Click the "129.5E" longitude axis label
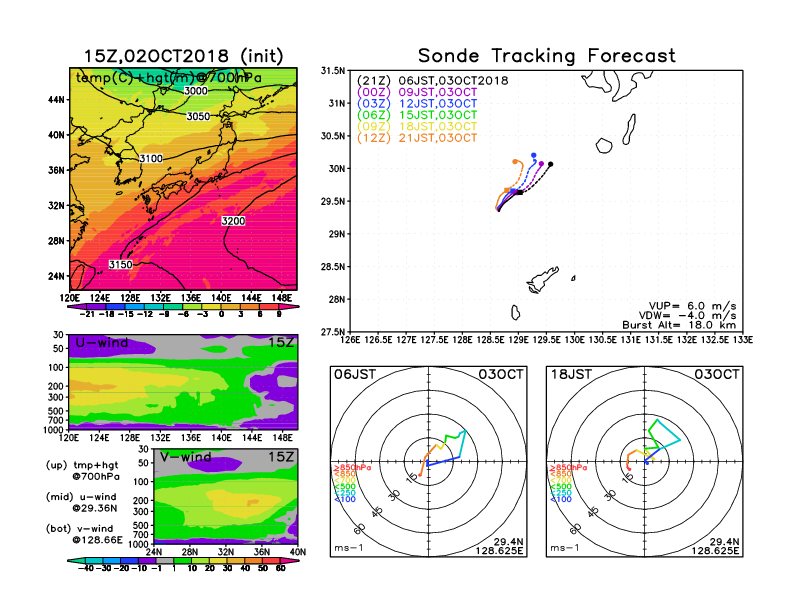Image resolution: width=792 pixels, height=612 pixels. (547, 340)
